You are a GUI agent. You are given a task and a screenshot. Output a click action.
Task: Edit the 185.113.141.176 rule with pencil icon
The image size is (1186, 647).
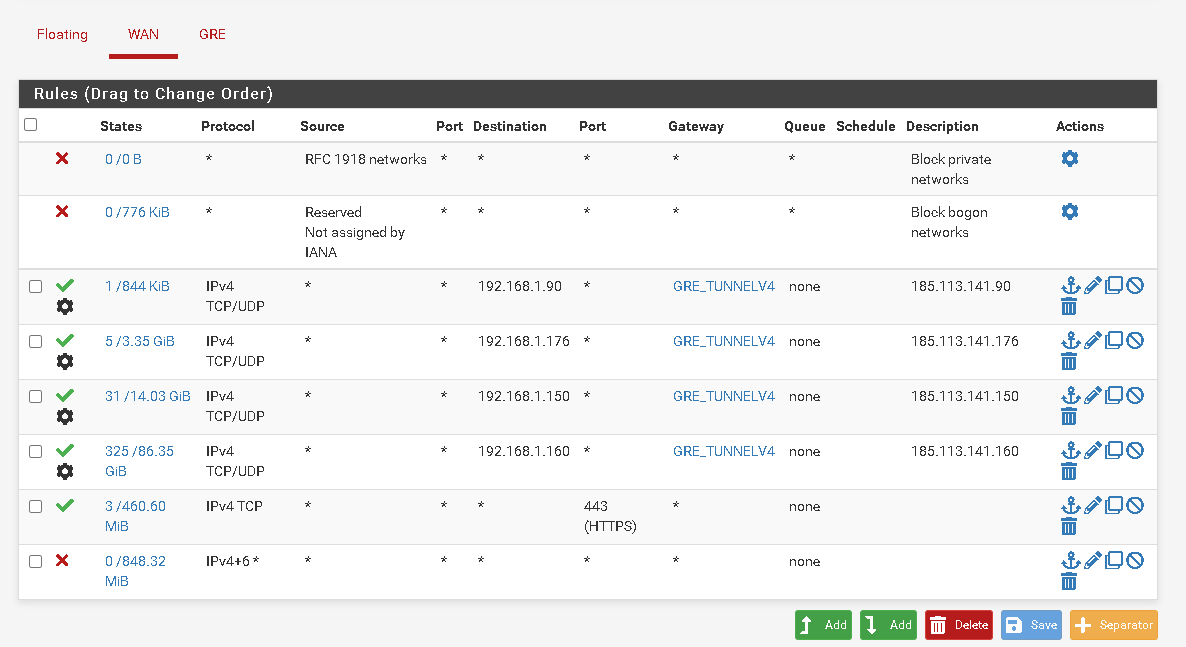pos(1092,341)
